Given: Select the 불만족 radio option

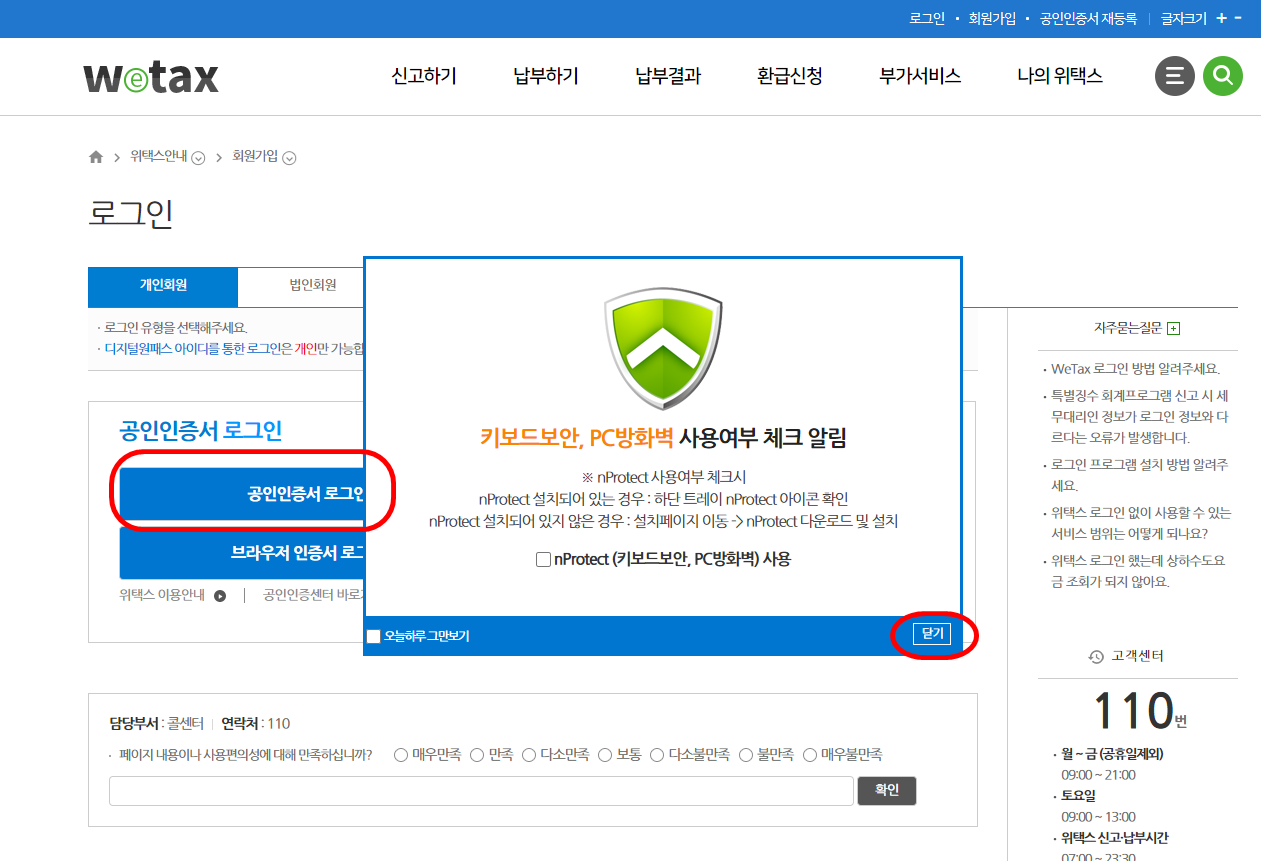Looking at the screenshot, I should point(745,755).
